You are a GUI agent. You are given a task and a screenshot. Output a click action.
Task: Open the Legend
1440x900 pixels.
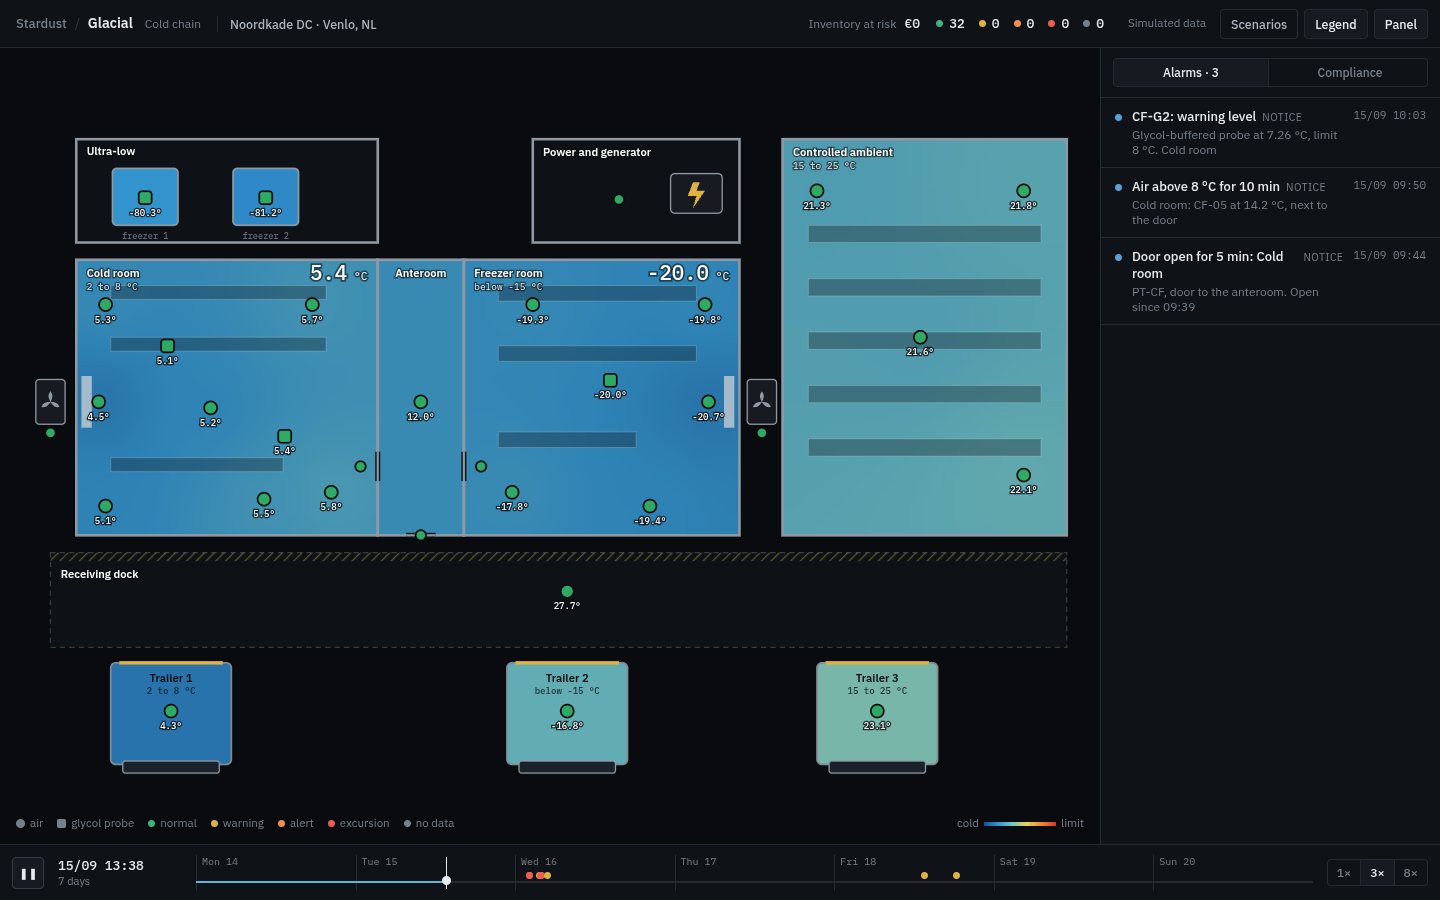pyautogui.click(x=1335, y=24)
